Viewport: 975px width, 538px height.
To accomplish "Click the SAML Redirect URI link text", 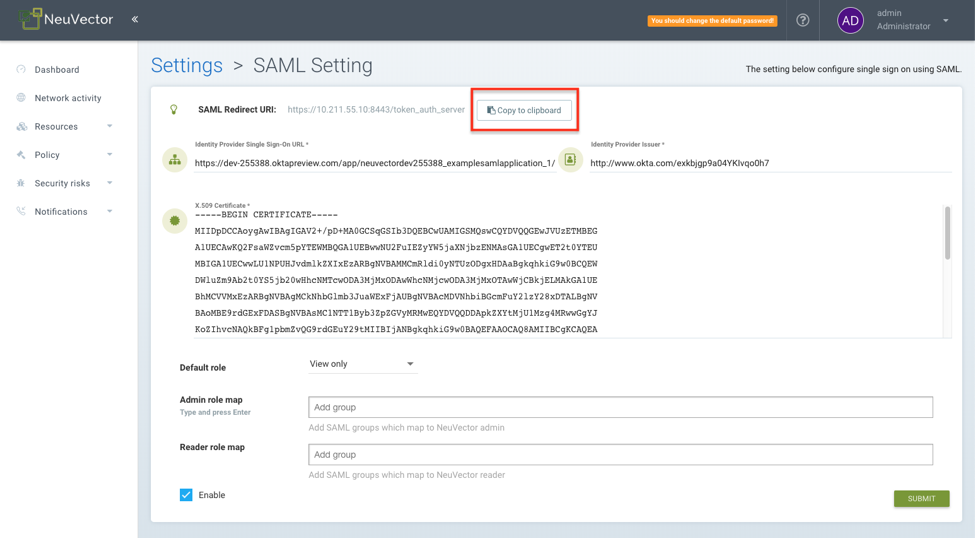I will point(376,109).
